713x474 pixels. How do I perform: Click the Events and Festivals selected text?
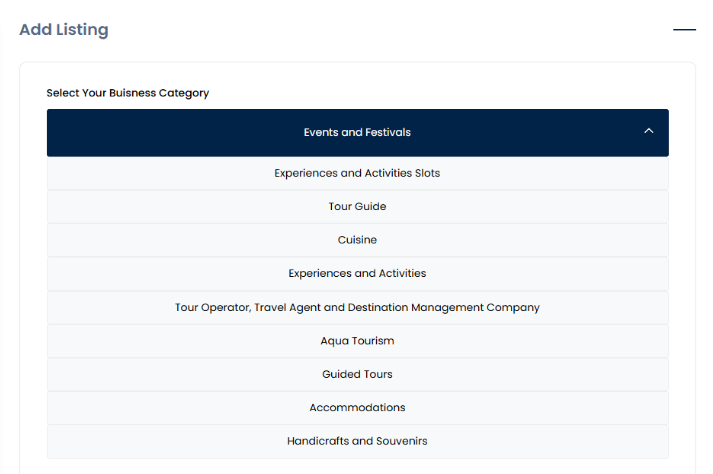[357, 132]
